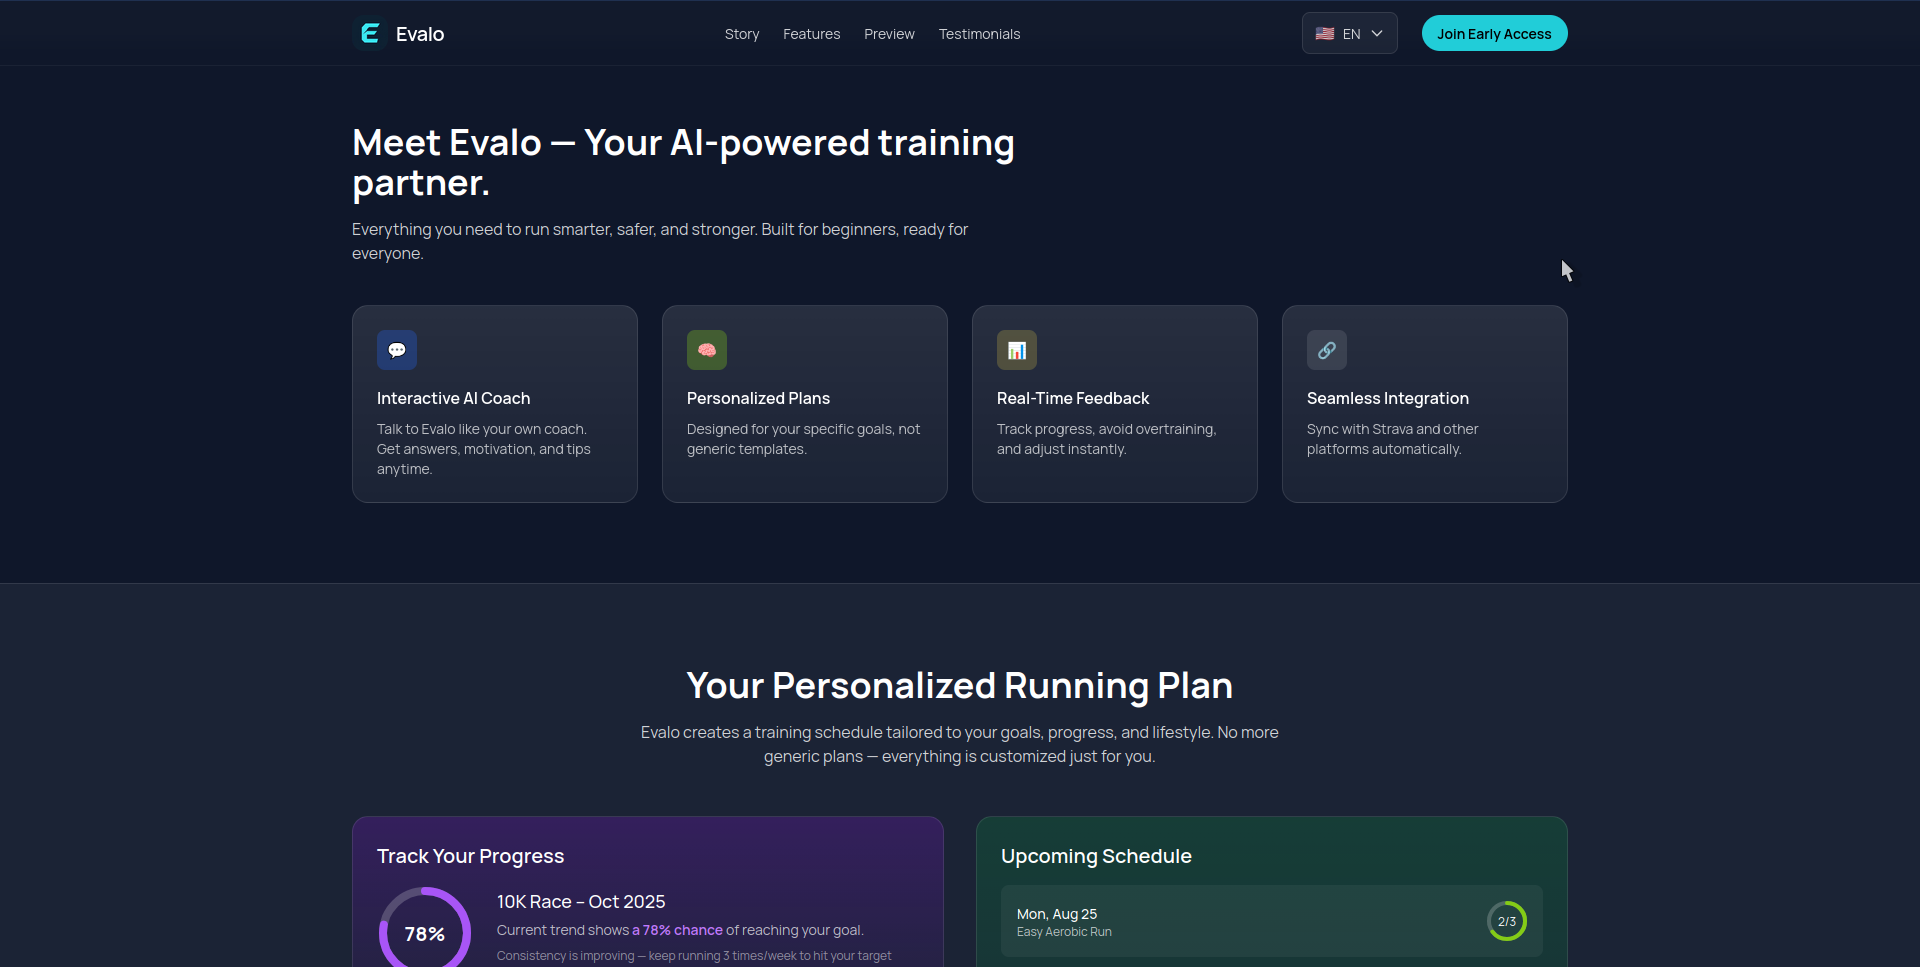The image size is (1920, 967).
Task: Click the Seamless Integration card title
Action: click(x=1388, y=398)
